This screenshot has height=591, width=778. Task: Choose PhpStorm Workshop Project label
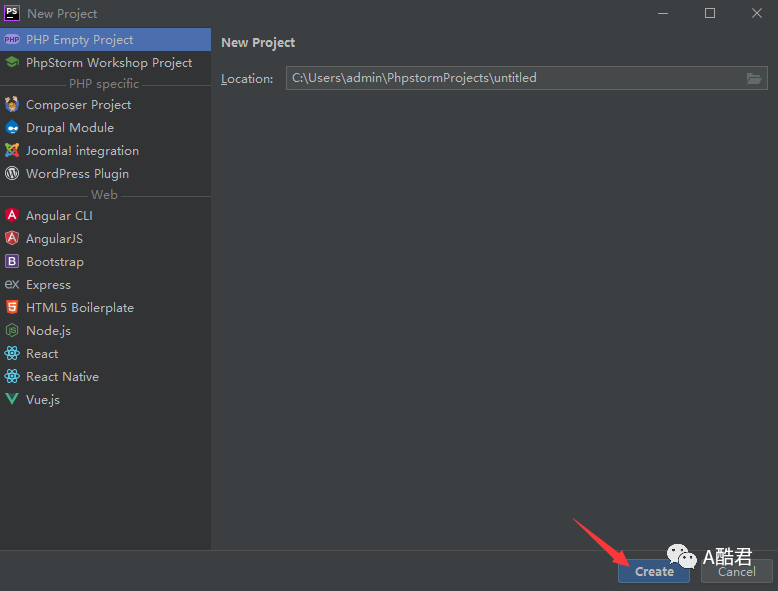109,63
